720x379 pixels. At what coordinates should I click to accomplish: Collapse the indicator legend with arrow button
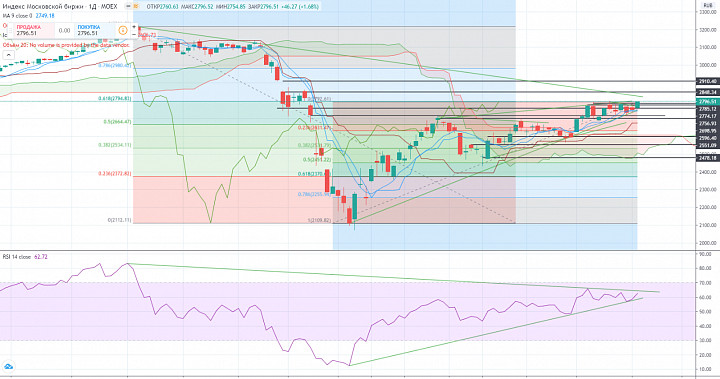[8, 55]
